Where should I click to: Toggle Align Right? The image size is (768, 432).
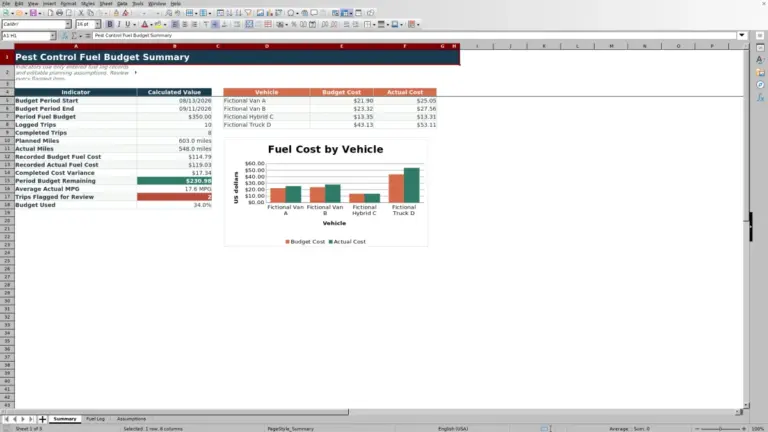coord(194,24)
